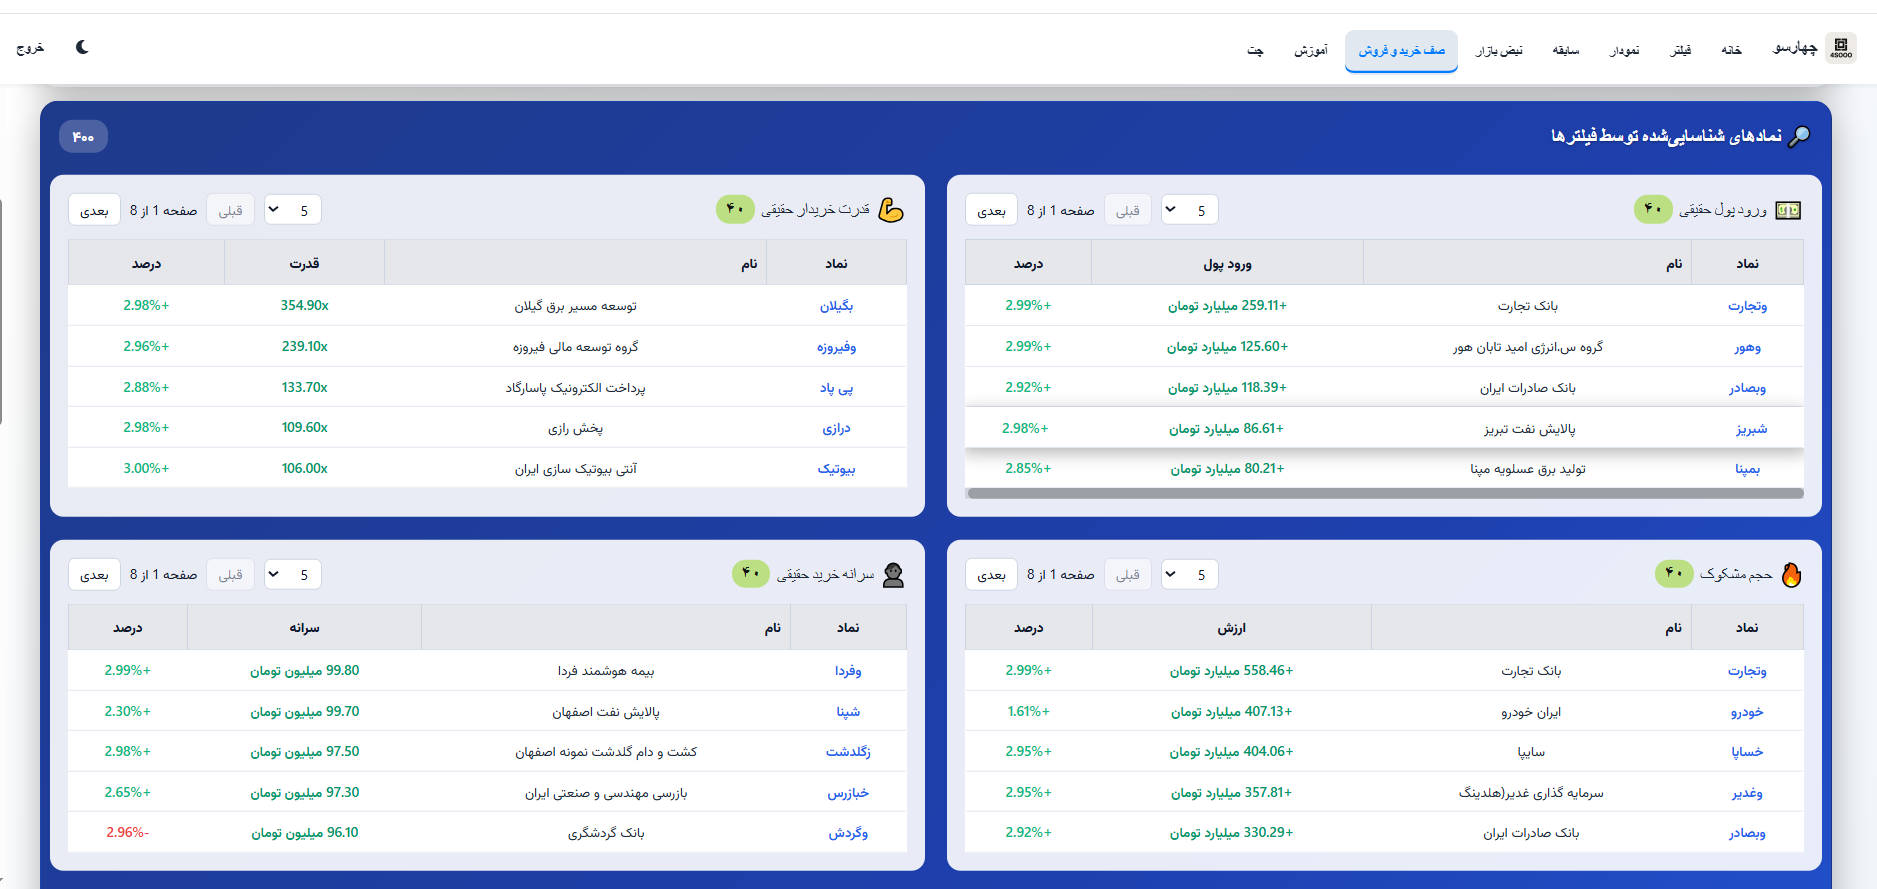Open page-size dropdown in قدرت خریدار حقیقی panel
This screenshot has width=1877, height=889.
pos(292,210)
